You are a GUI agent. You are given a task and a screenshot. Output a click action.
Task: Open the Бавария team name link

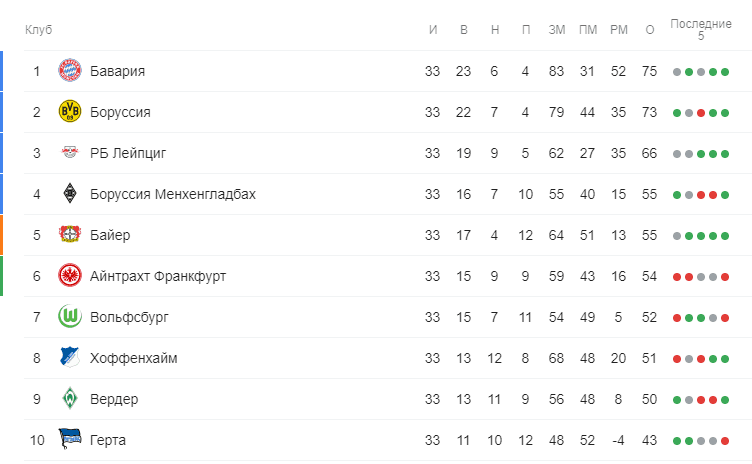click(118, 71)
